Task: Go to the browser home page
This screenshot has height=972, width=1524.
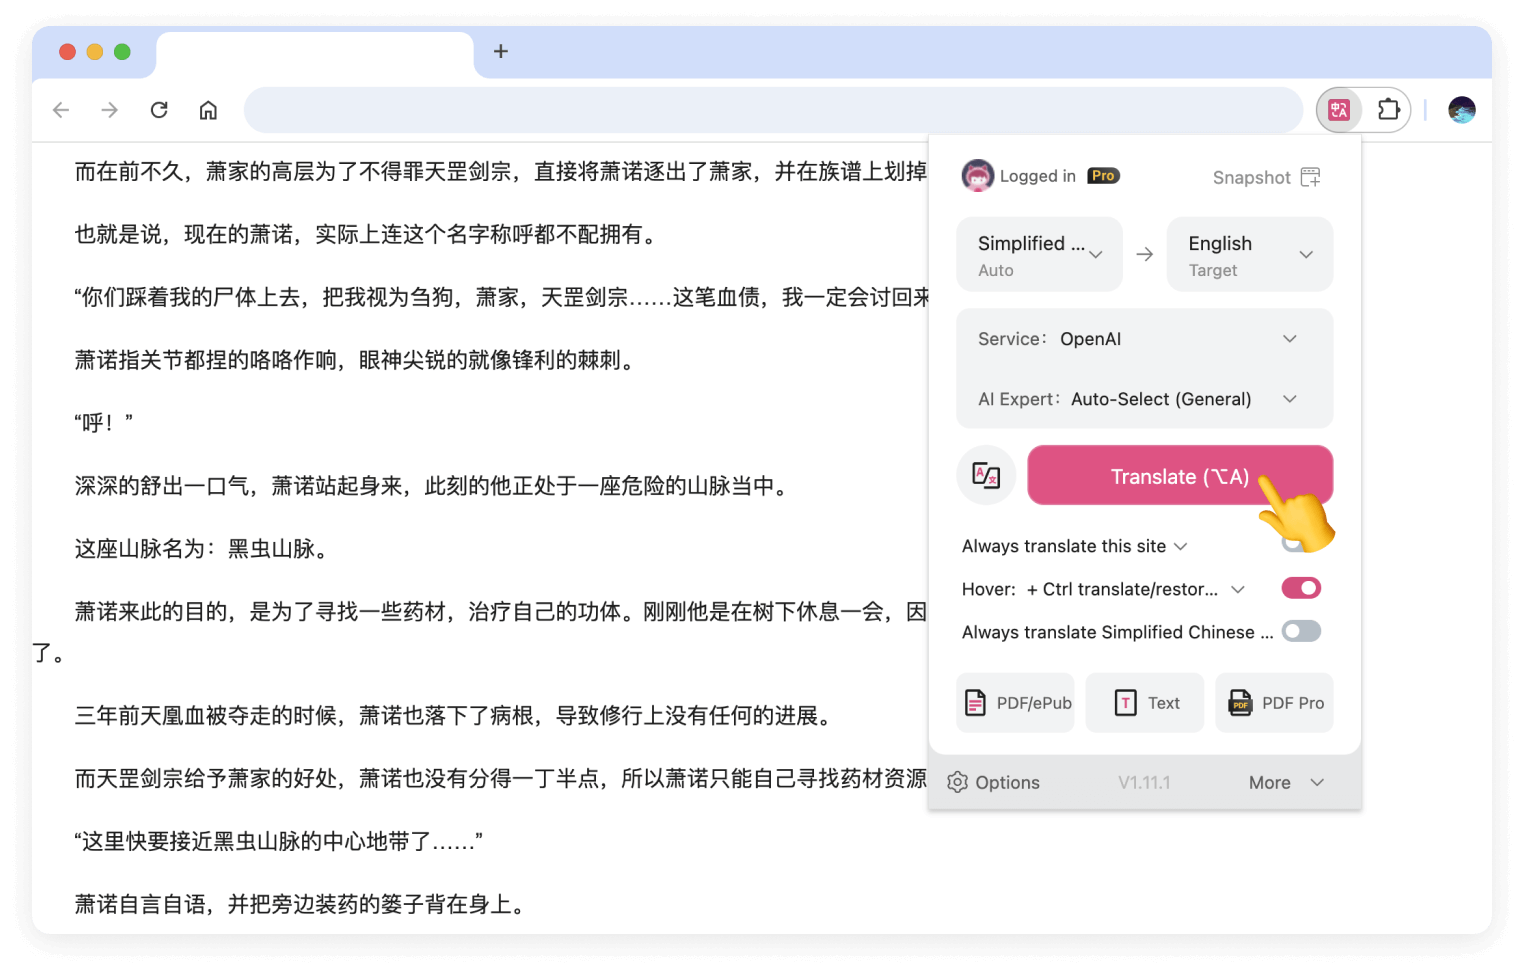Action: point(208,110)
